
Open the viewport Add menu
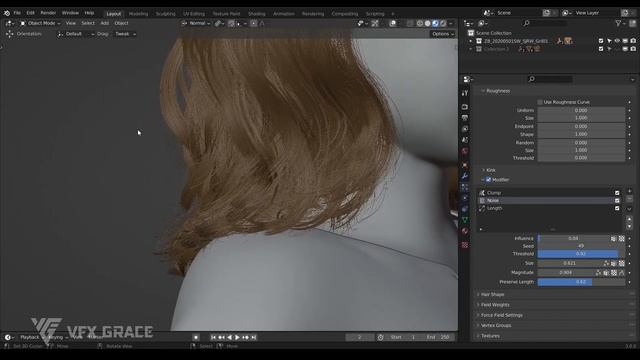pos(104,23)
